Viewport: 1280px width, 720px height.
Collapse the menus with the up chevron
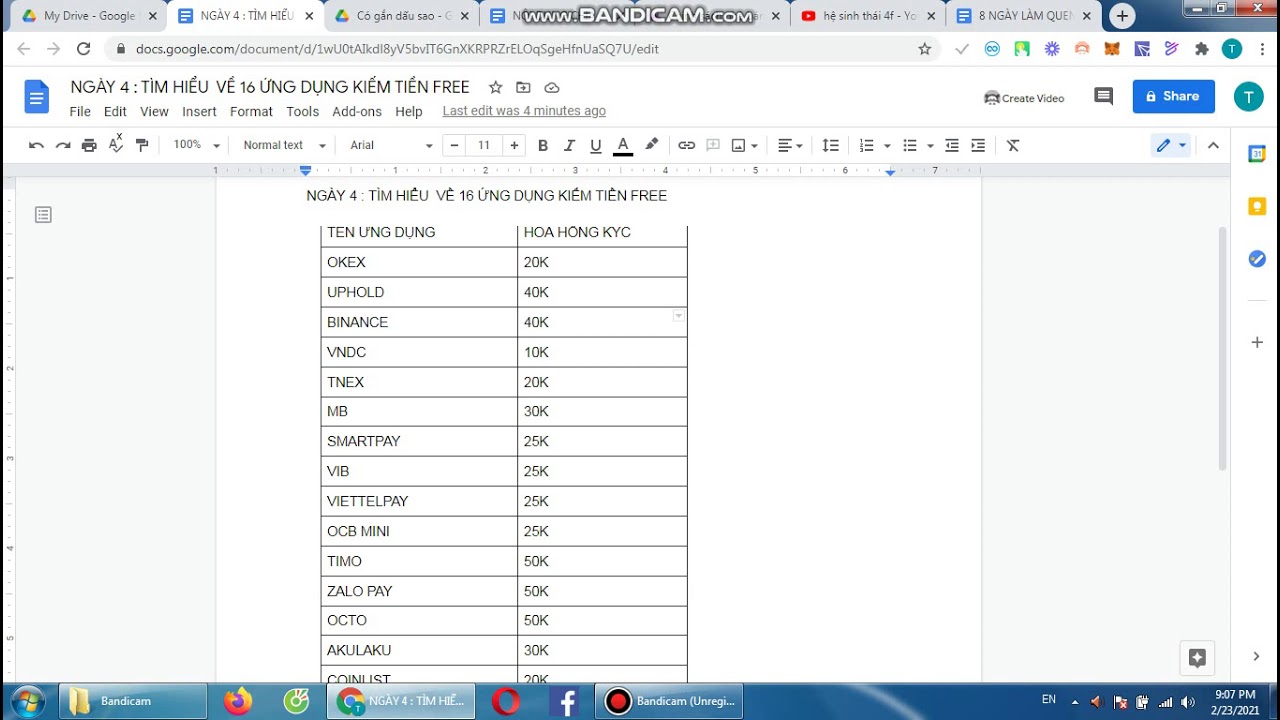click(x=1213, y=145)
